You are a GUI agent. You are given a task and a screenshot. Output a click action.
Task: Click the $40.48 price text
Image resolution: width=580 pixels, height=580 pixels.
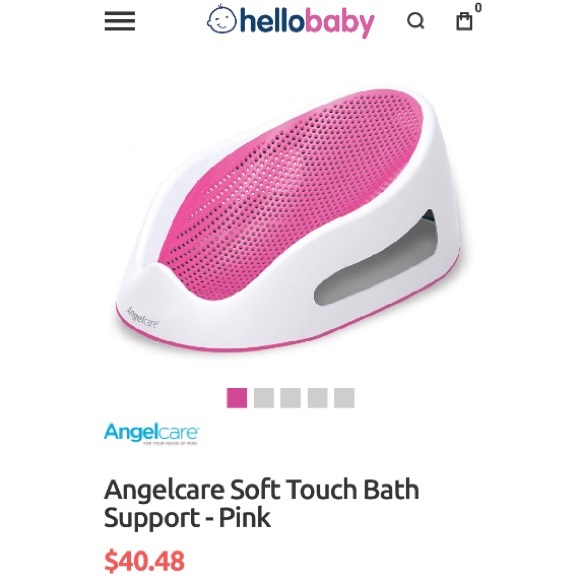tap(144, 561)
